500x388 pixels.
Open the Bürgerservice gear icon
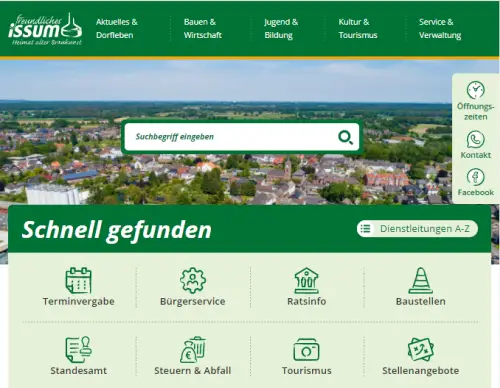point(193,280)
